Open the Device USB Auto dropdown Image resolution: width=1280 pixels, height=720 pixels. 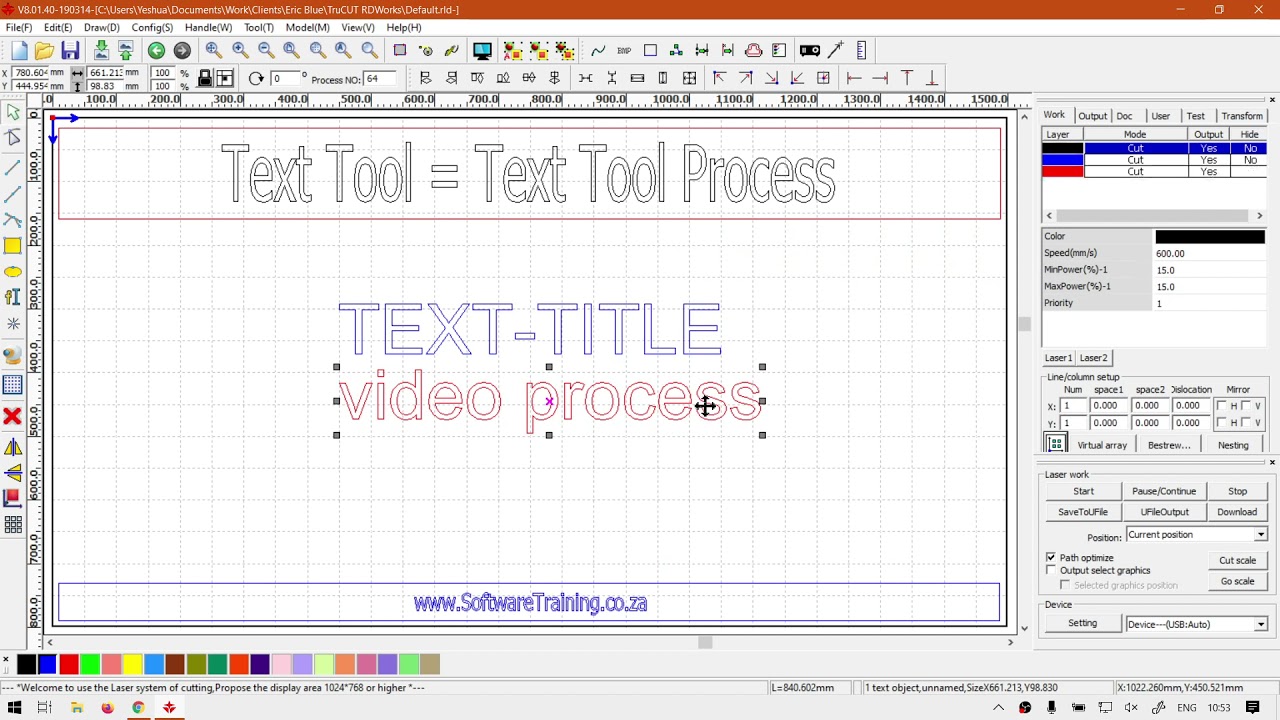coord(1197,624)
